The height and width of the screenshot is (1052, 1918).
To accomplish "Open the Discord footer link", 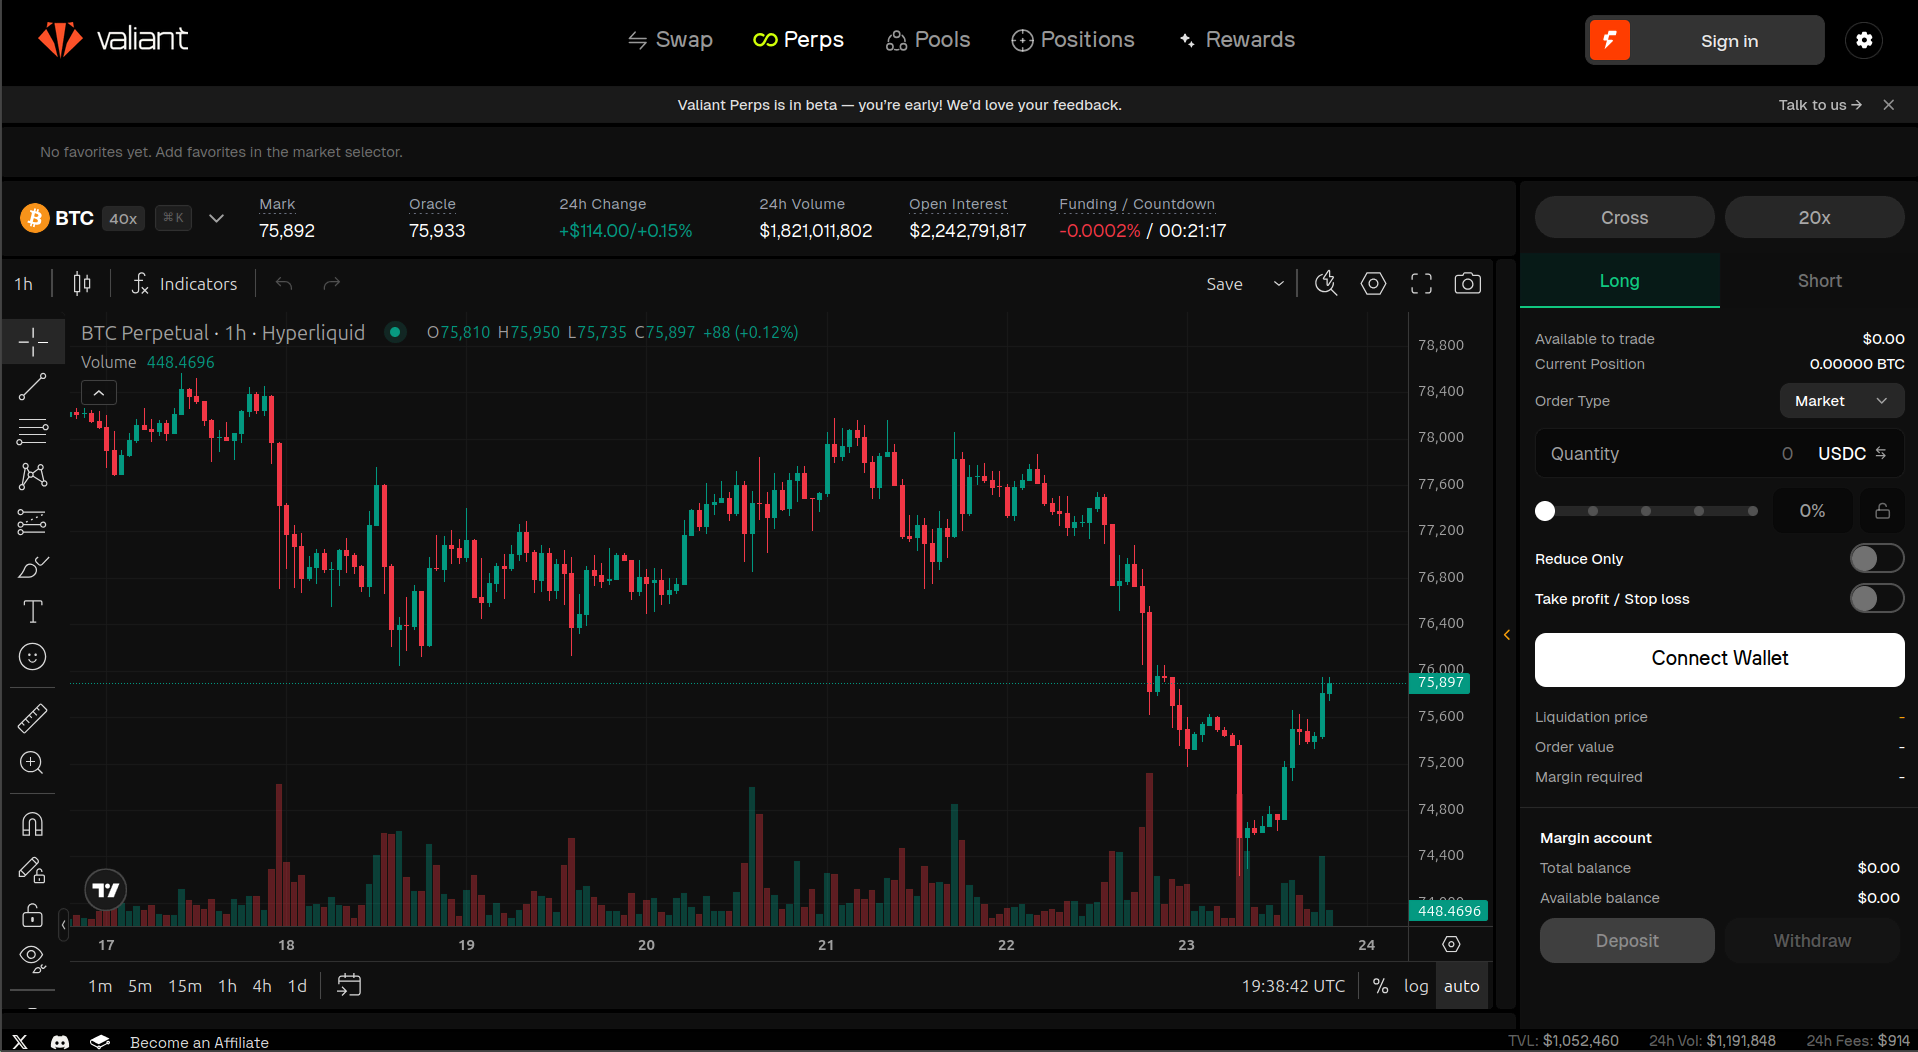I will tap(60, 1042).
